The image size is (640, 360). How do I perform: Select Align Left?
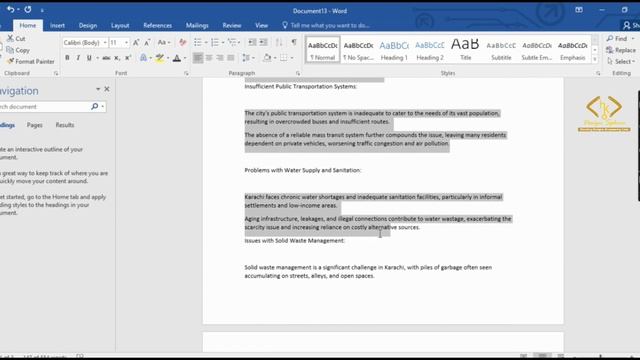pyautogui.click(x=198, y=58)
